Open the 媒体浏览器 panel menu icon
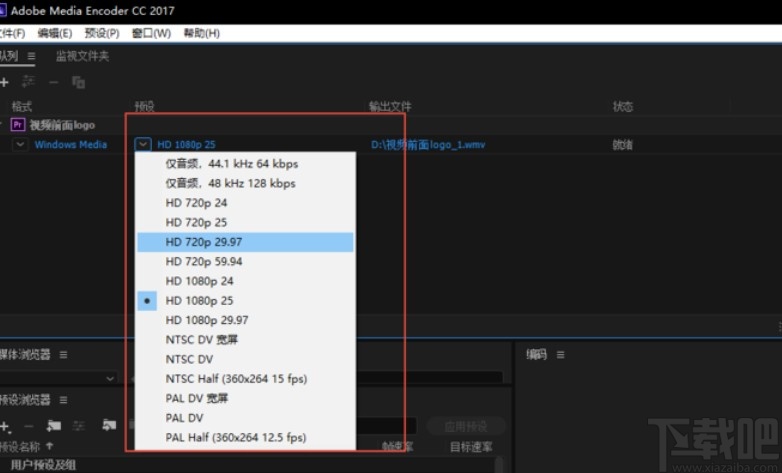This screenshot has height=473, width=782. pos(63,355)
